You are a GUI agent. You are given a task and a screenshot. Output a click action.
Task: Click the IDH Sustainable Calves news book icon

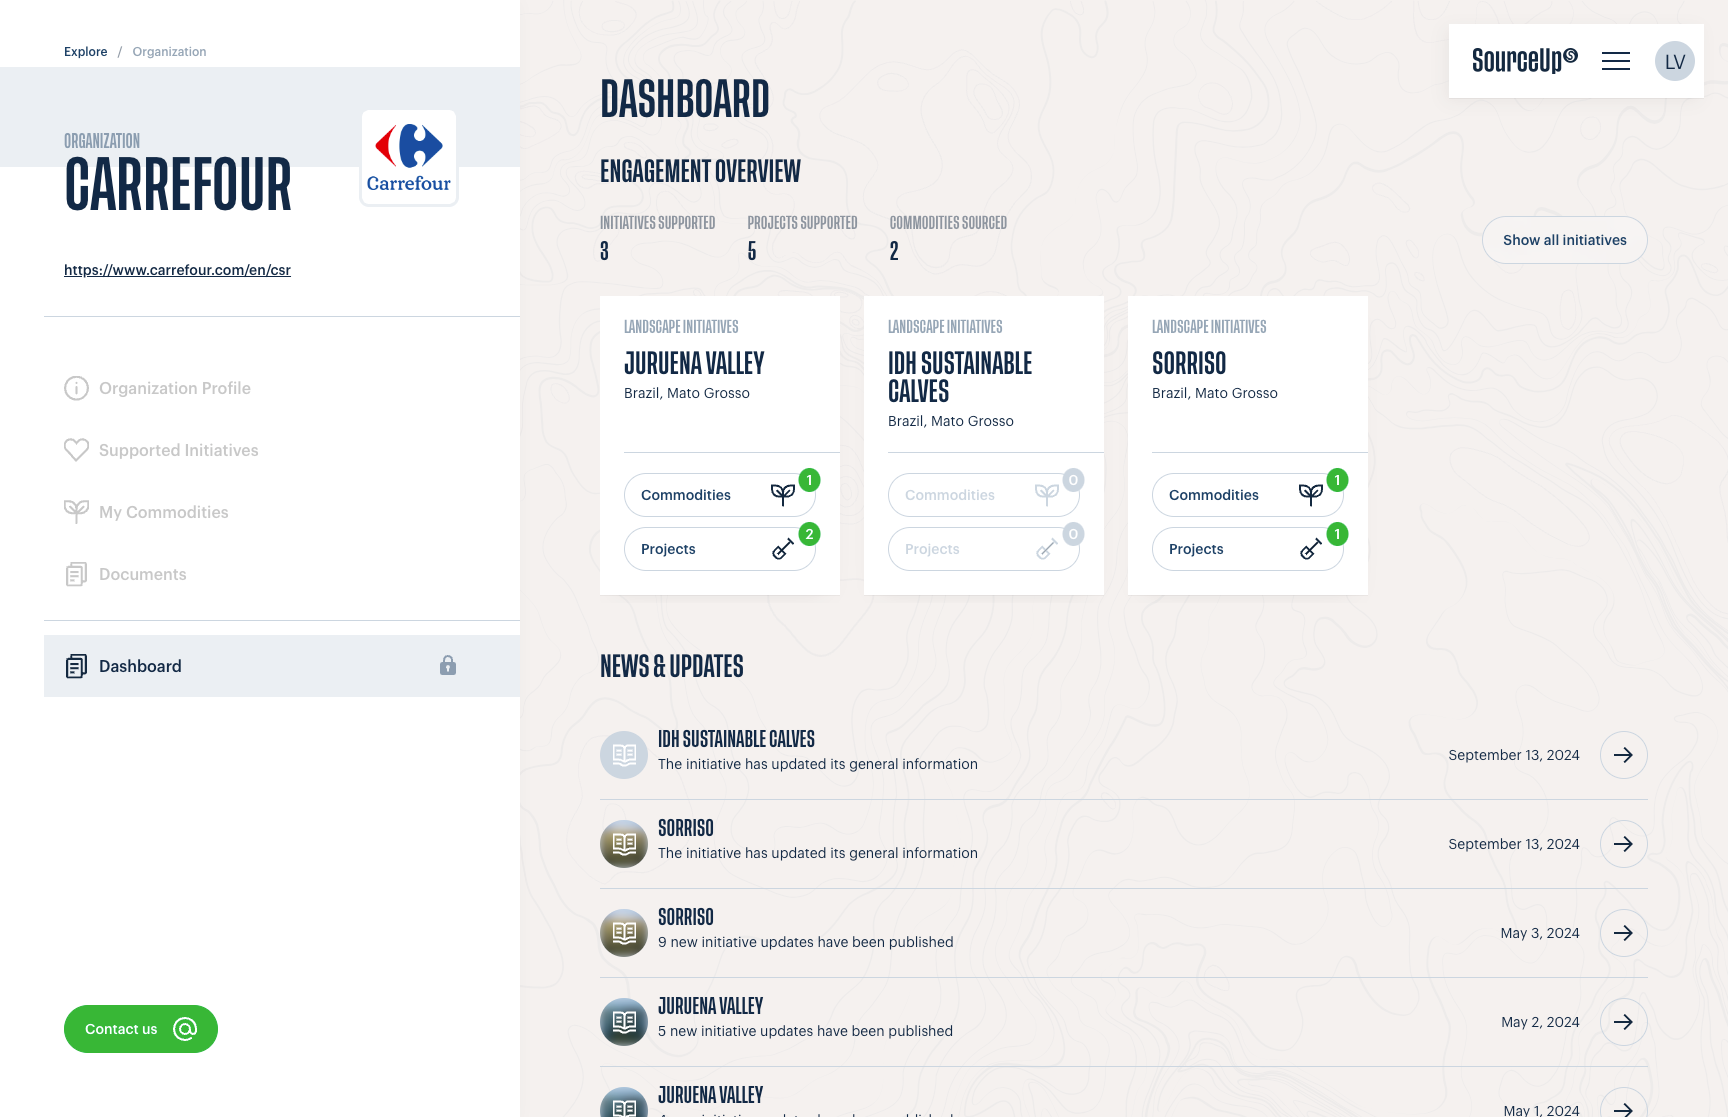[x=624, y=755]
